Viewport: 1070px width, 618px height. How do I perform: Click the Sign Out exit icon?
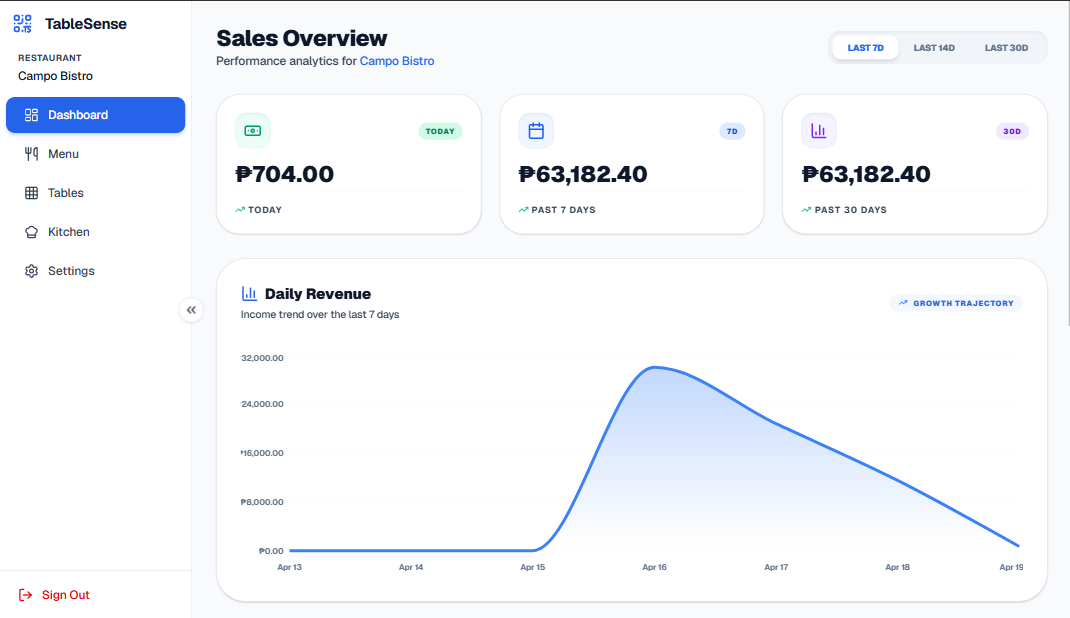pos(26,595)
